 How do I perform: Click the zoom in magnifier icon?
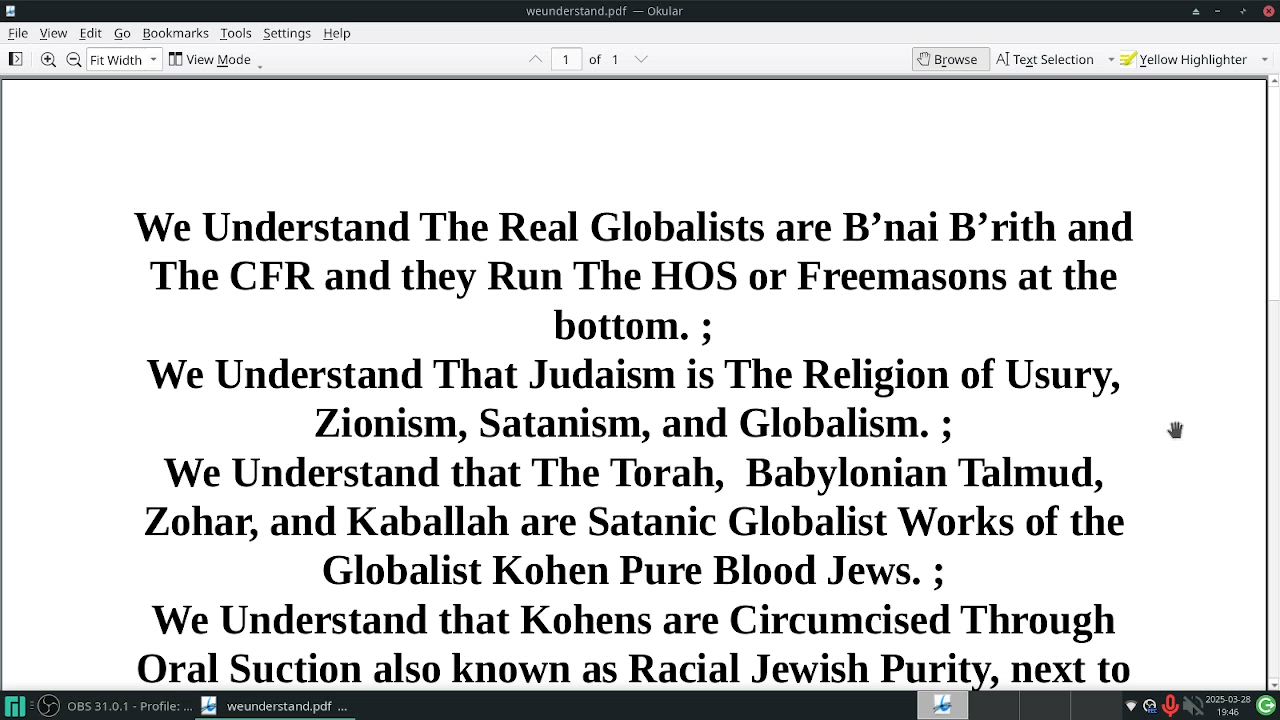click(48, 59)
